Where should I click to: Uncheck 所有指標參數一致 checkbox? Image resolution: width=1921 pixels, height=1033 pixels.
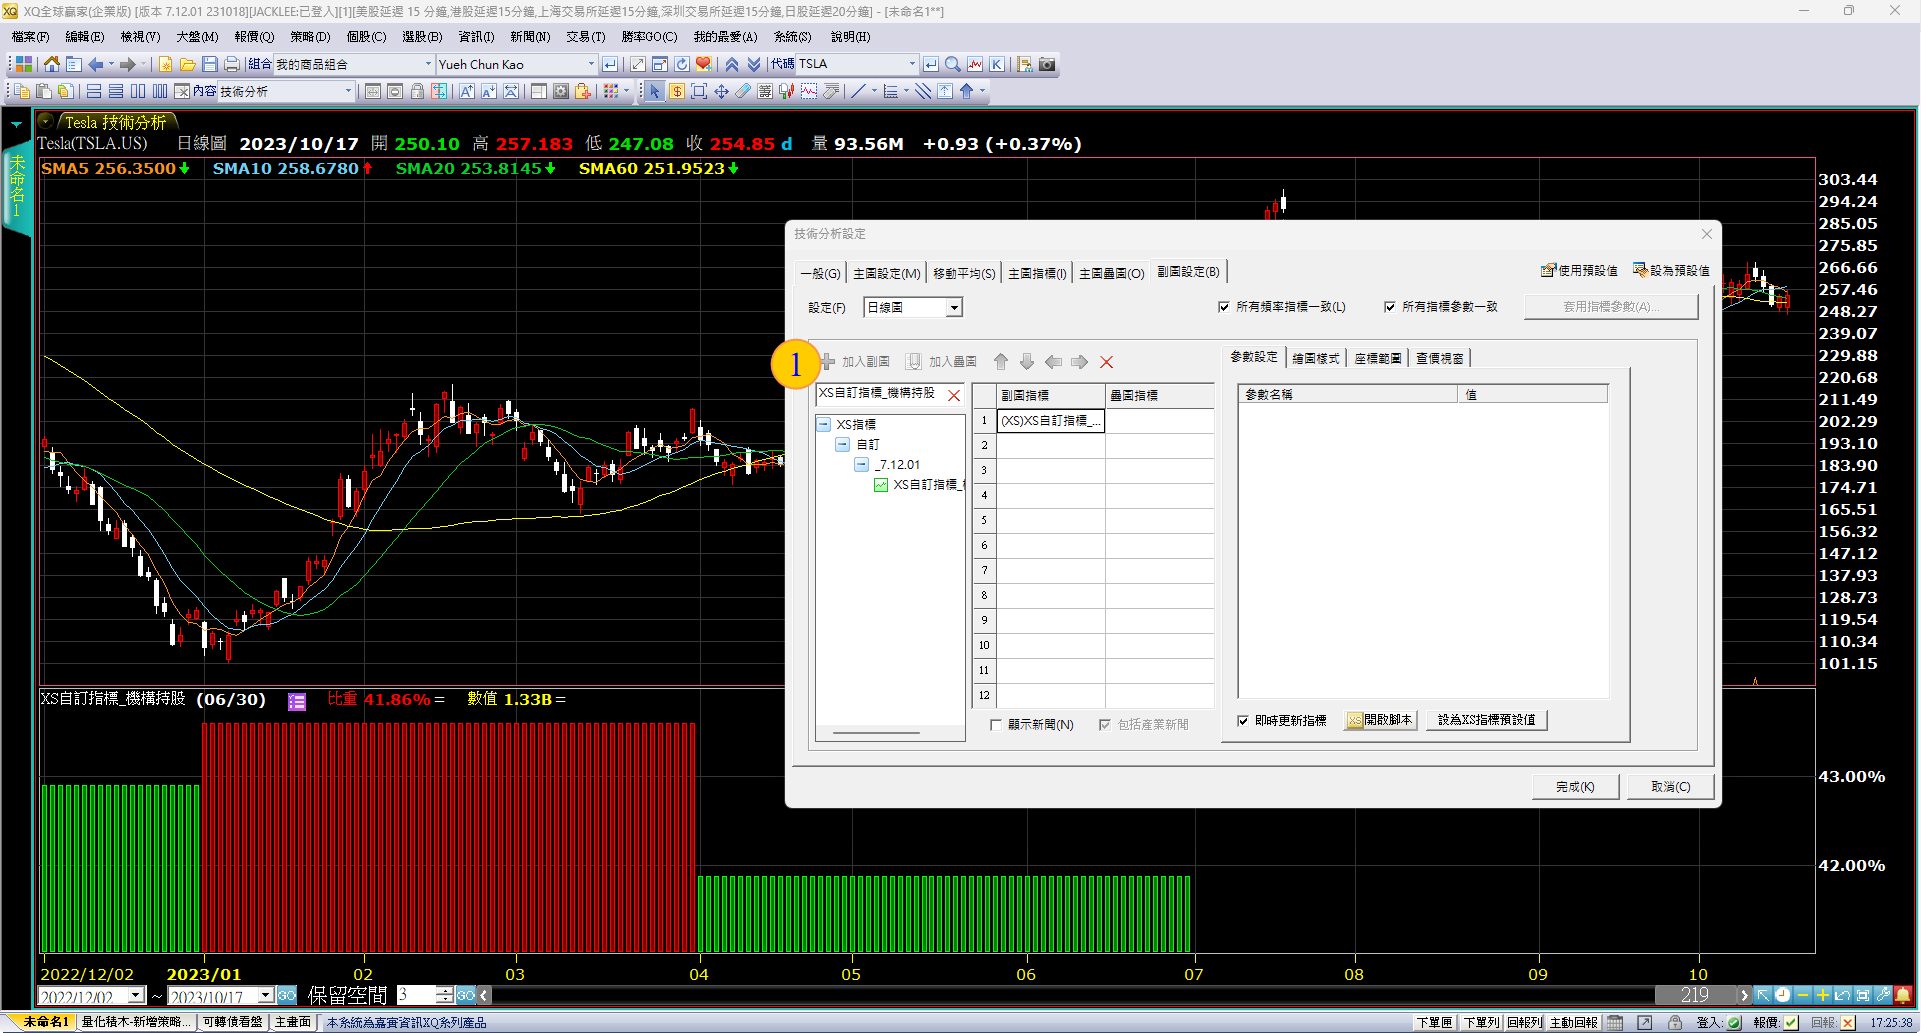(1390, 307)
